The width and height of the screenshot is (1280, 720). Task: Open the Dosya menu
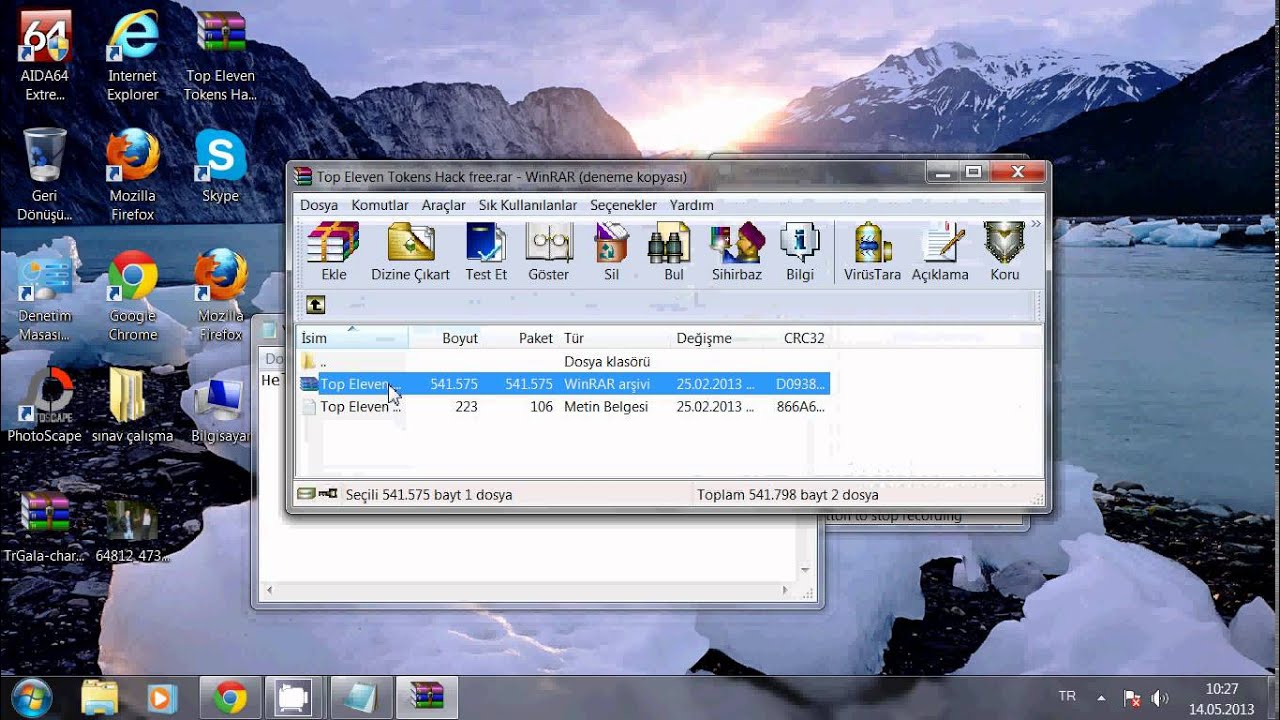point(319,205)
